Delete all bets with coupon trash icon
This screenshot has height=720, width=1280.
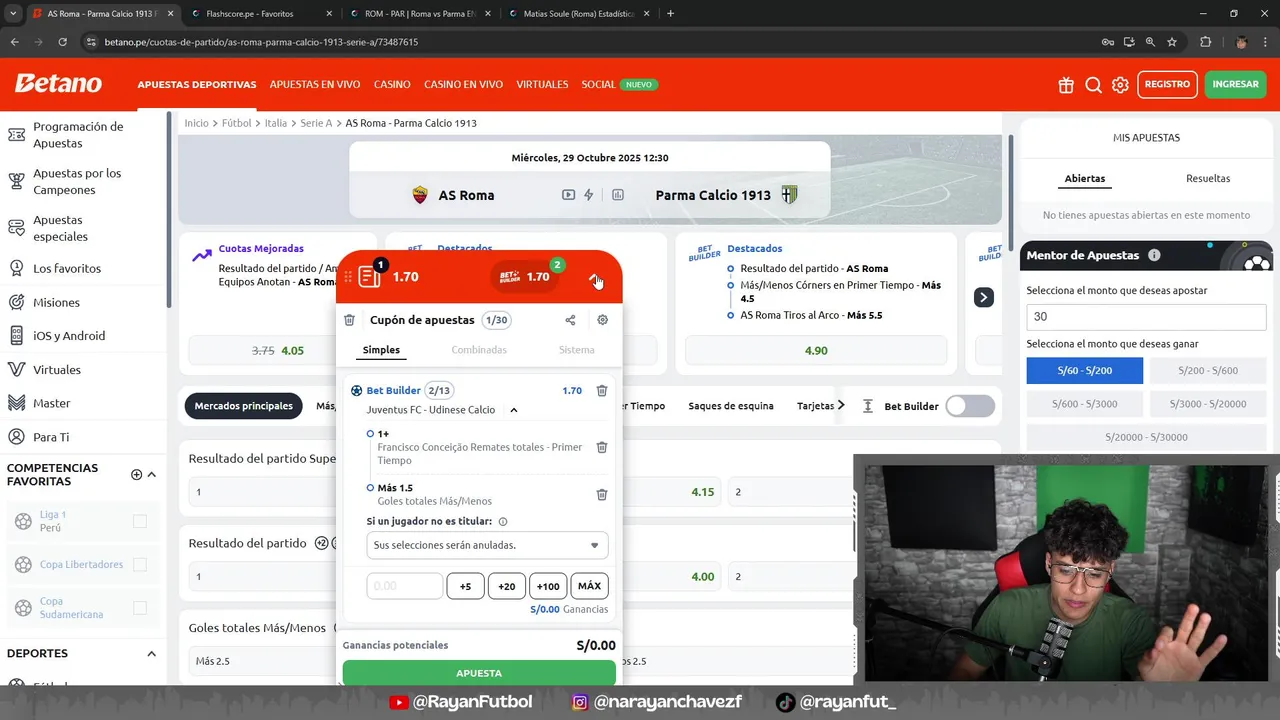(x=349, y=320)
